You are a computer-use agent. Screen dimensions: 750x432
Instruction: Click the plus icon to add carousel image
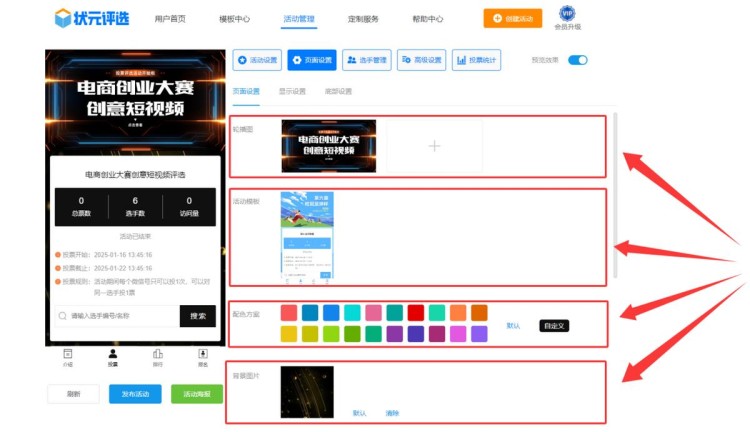click(x=434, y=146)
